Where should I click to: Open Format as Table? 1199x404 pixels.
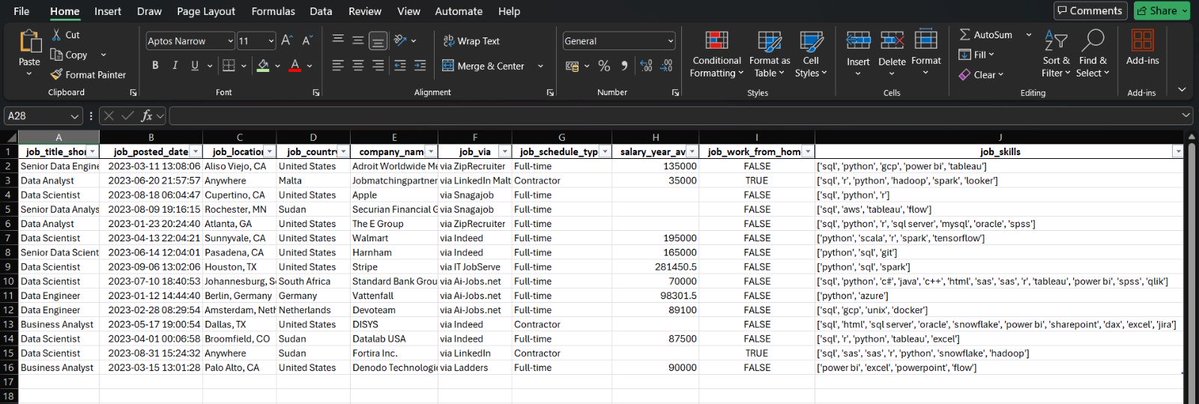pos(769,54)
